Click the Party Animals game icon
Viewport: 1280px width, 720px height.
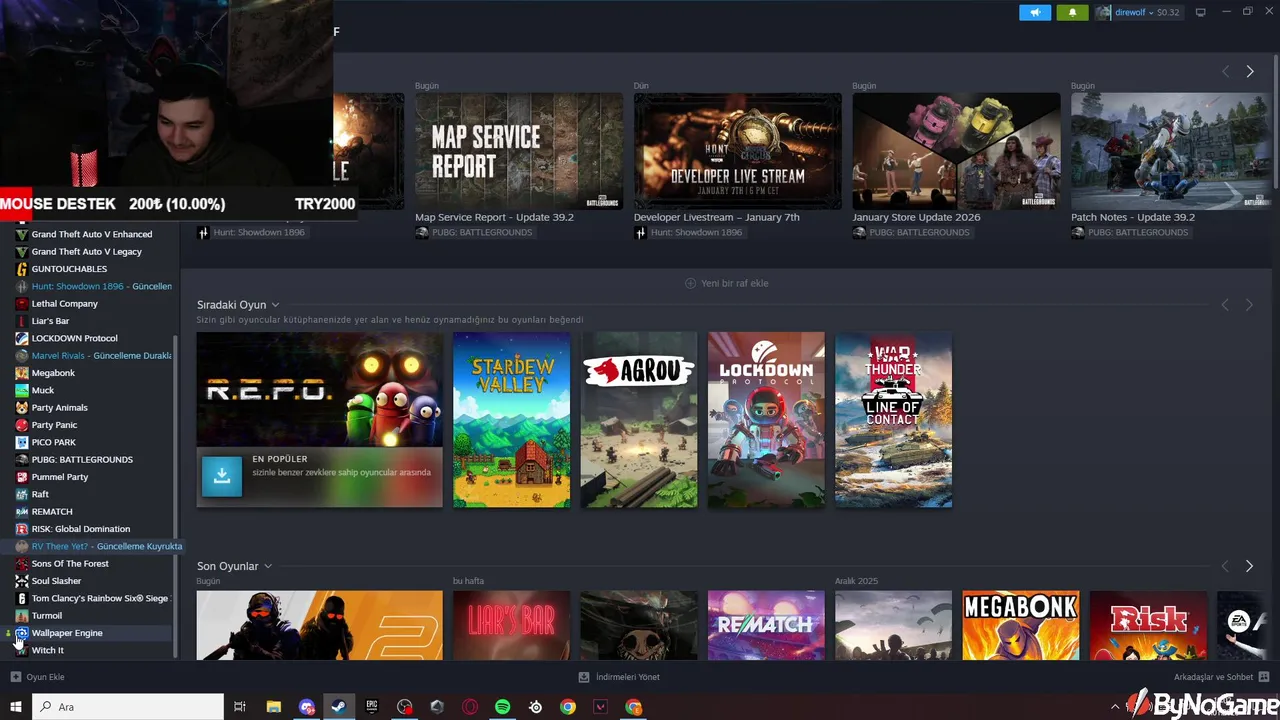22,408
